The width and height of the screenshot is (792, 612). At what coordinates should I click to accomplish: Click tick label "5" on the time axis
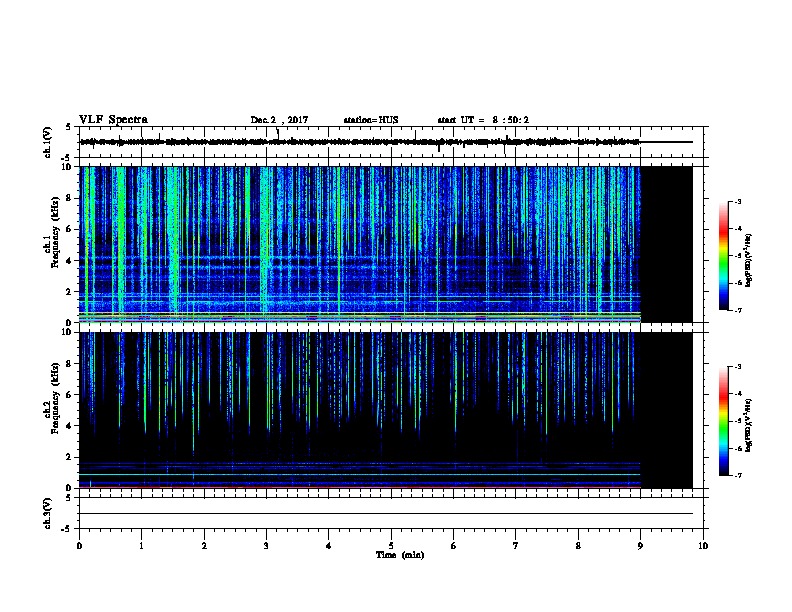[391, 546]
